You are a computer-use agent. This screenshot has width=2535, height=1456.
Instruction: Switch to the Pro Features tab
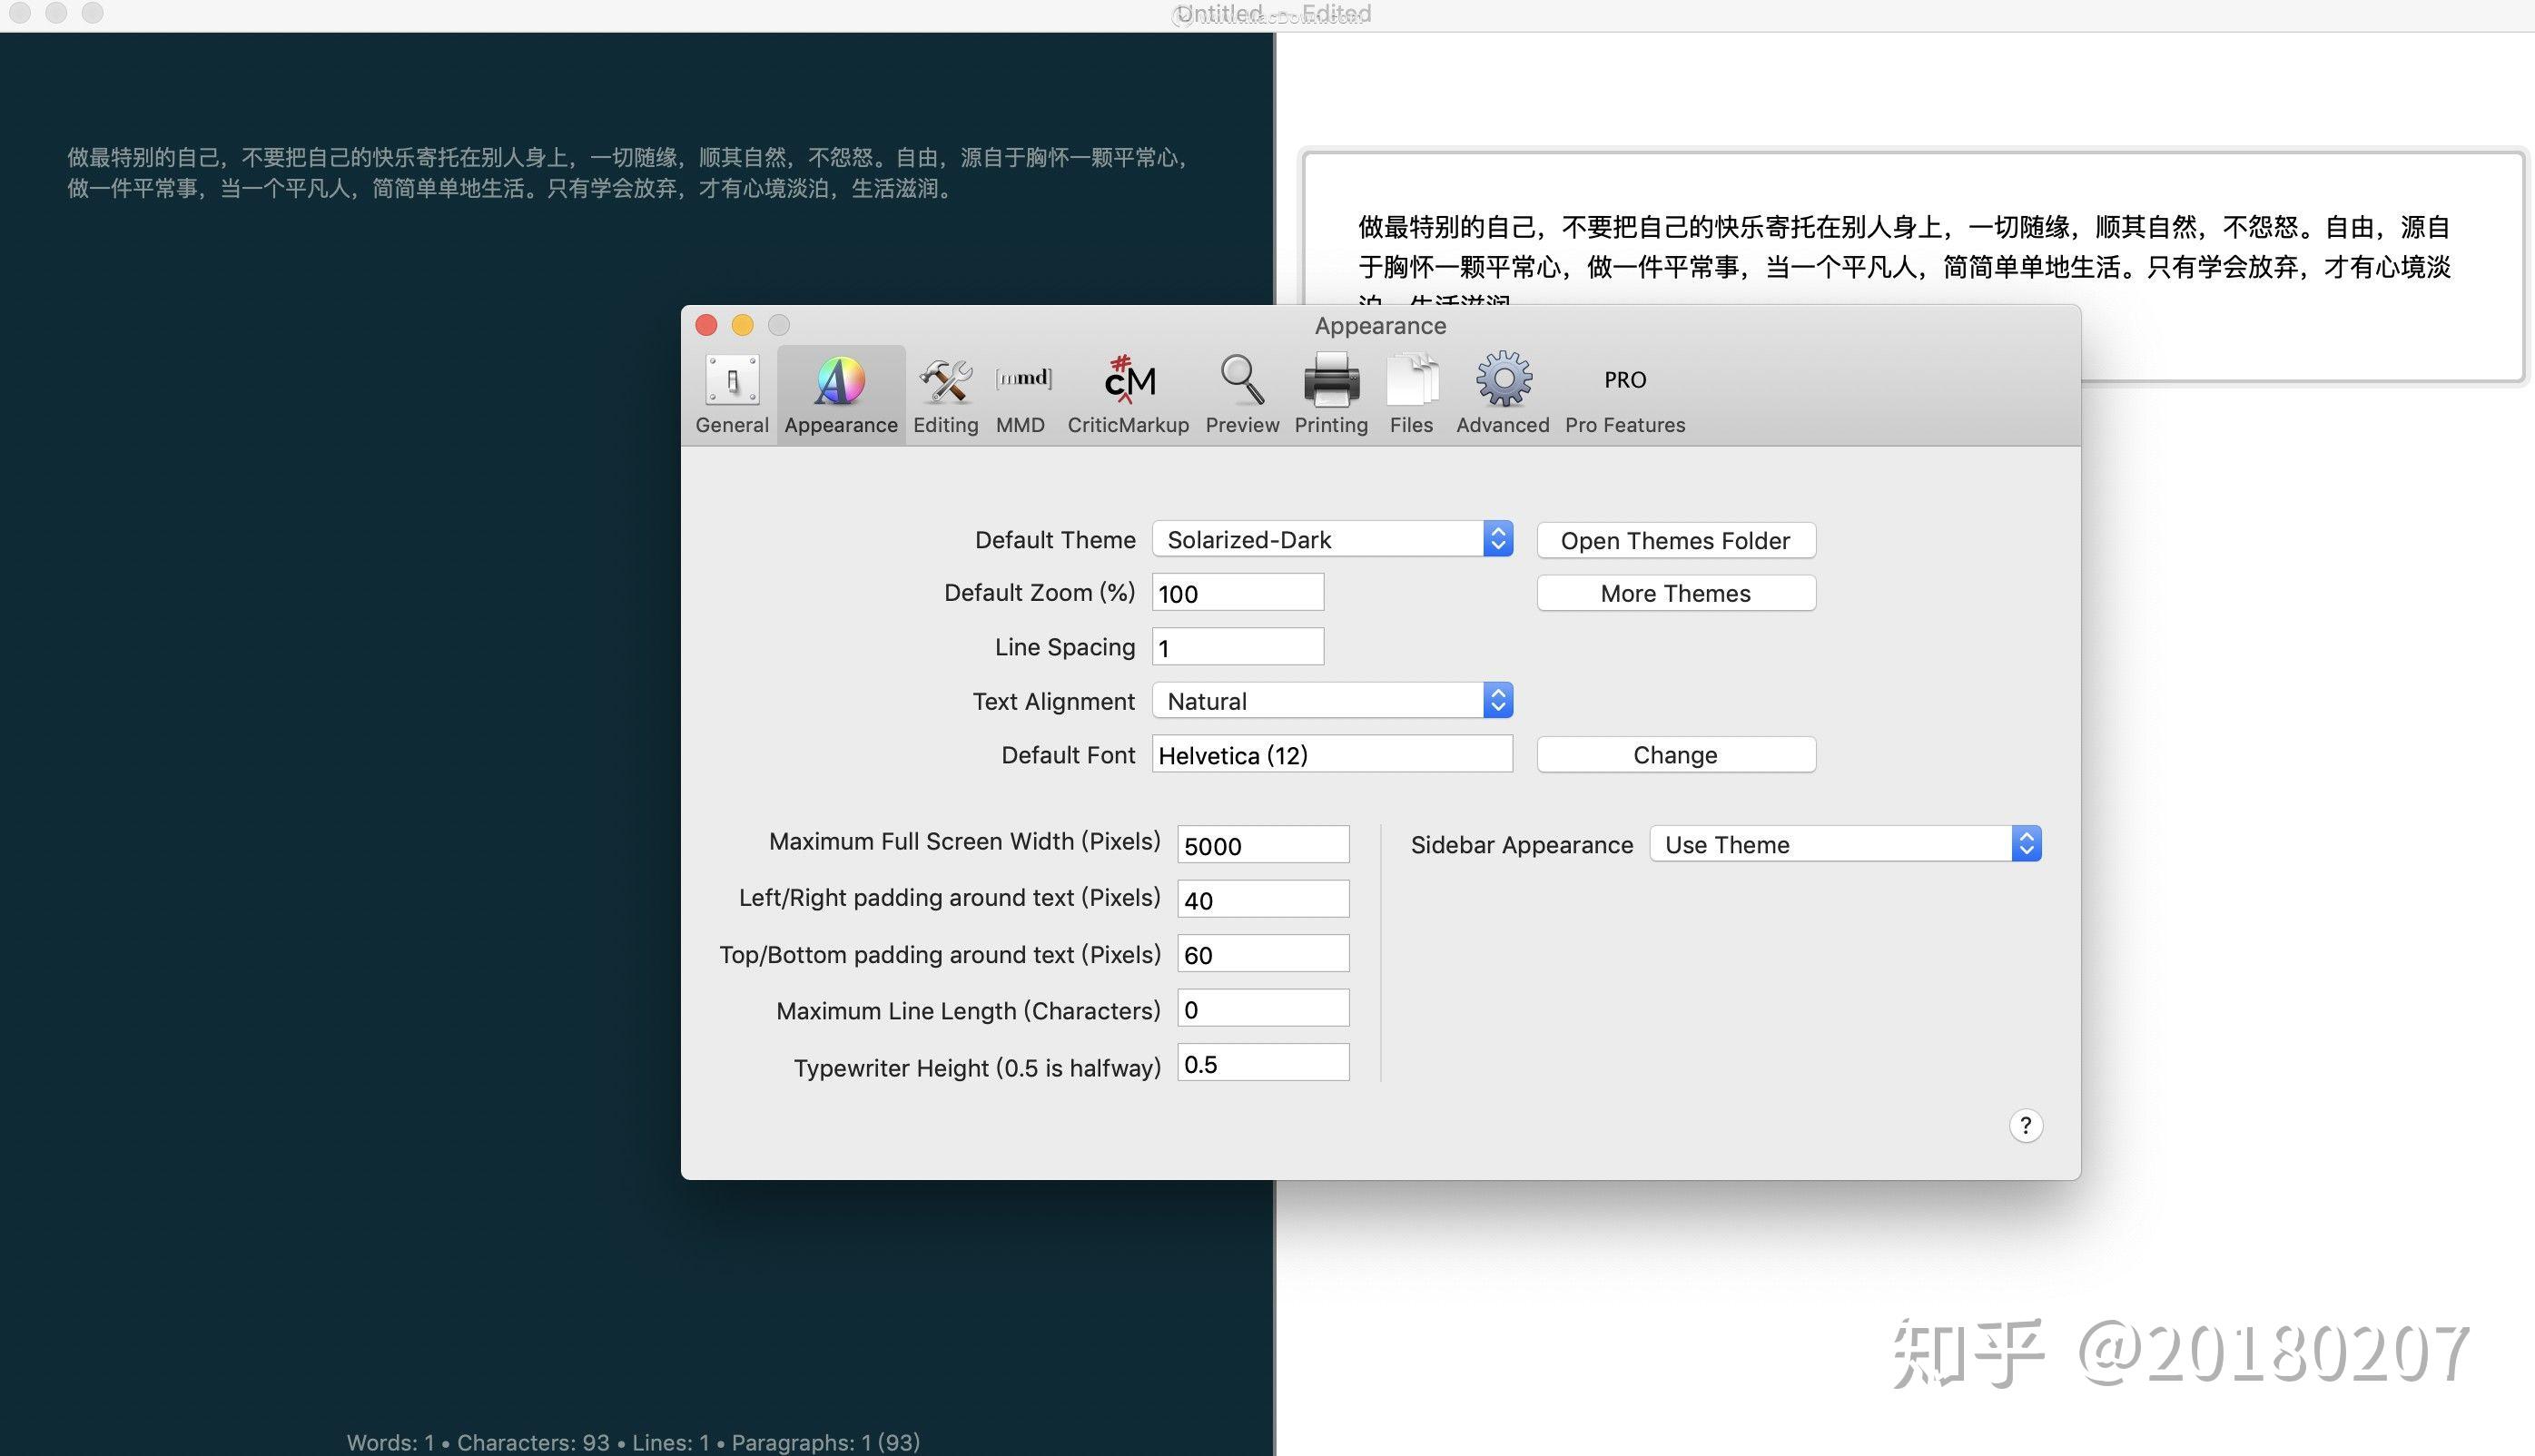1624,393
